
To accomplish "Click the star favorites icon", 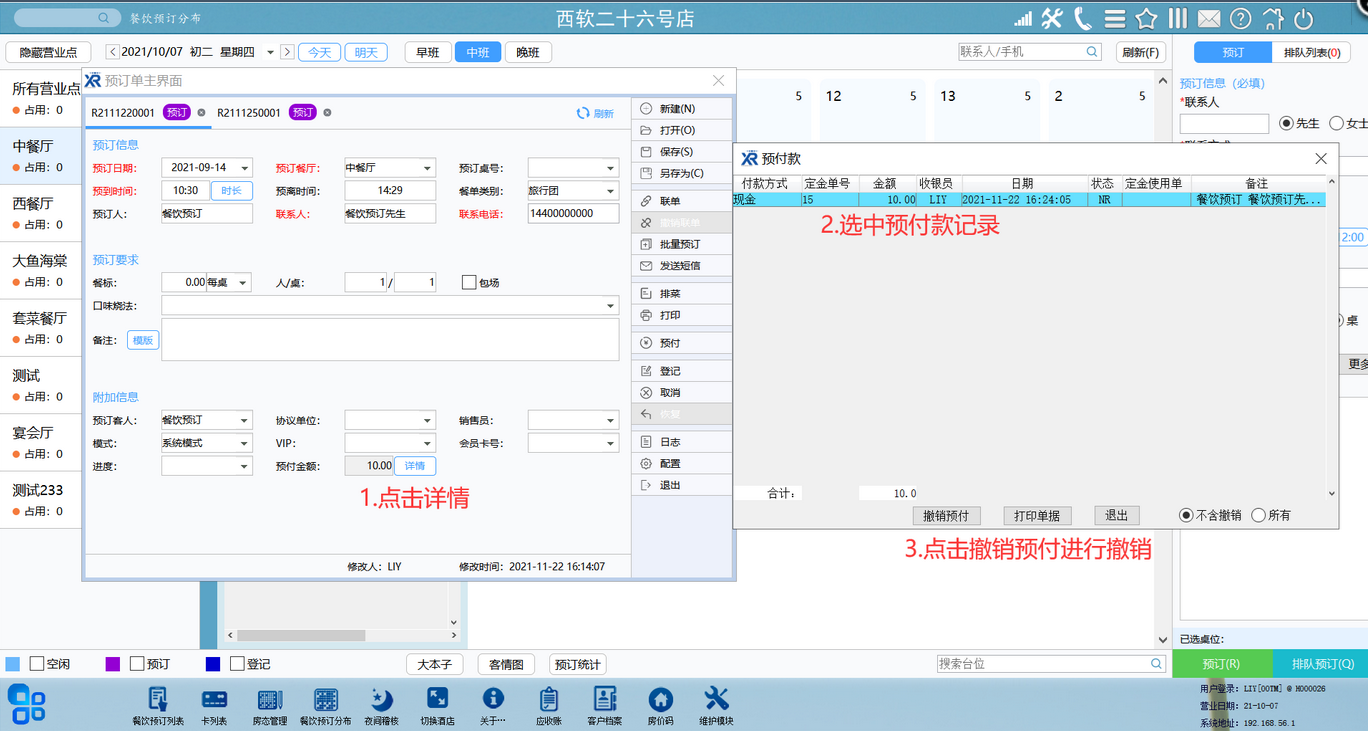I will (1146, 18).
